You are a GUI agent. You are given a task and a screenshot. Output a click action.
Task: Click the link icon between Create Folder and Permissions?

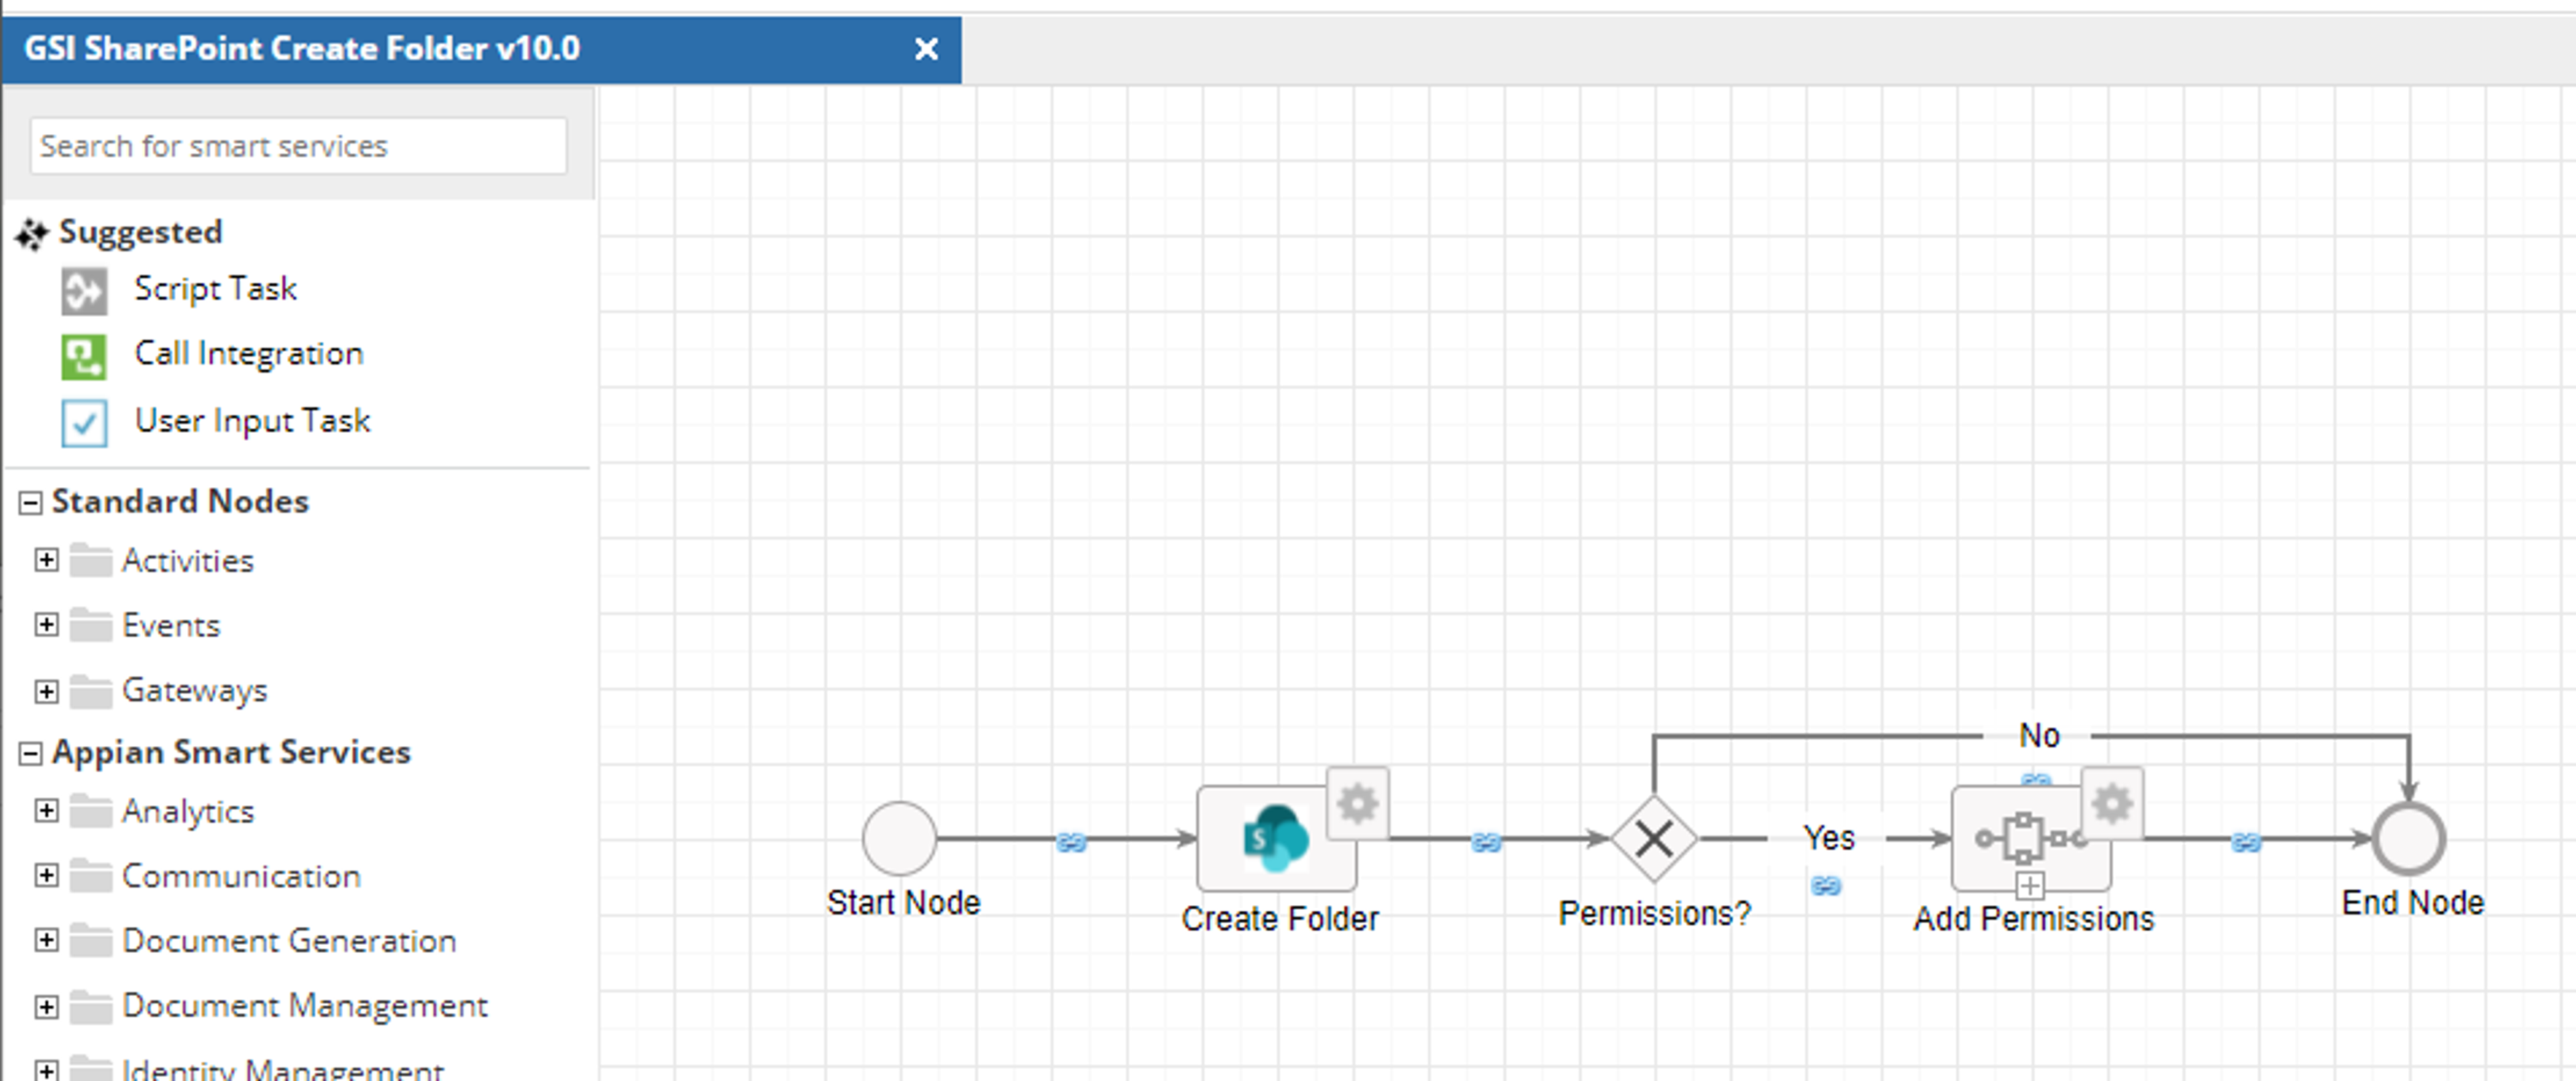[x=1486, y=843]
